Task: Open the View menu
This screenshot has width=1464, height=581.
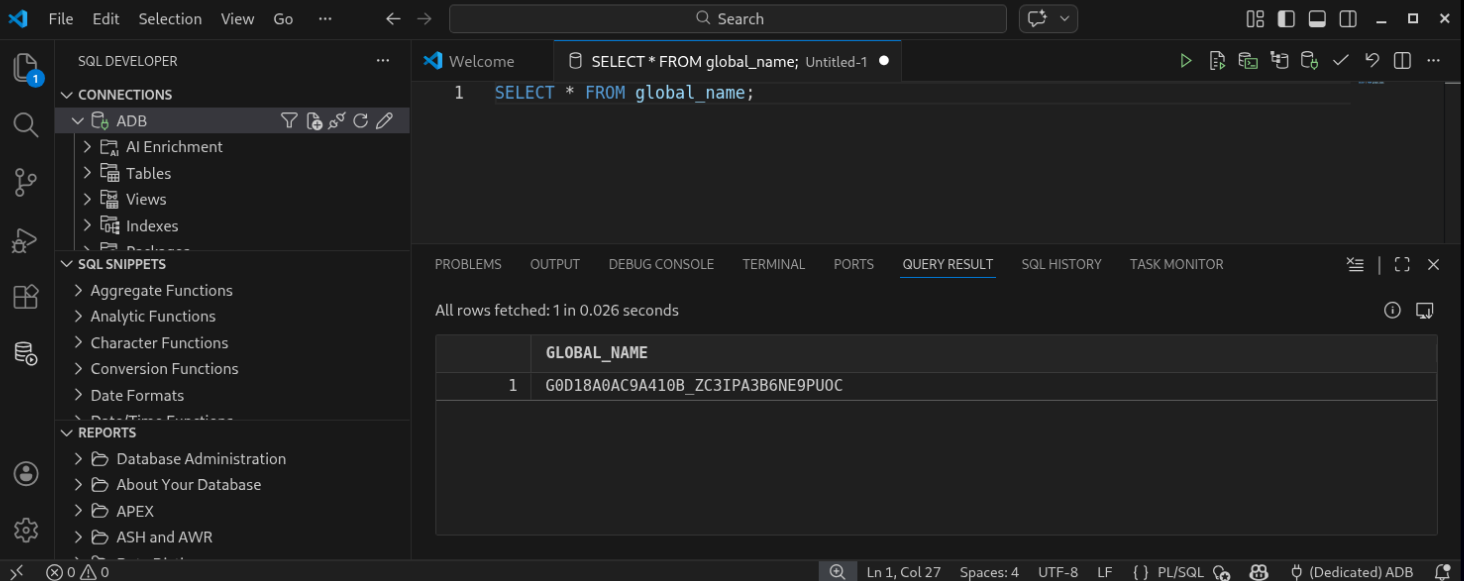Action: pos(237,18)
